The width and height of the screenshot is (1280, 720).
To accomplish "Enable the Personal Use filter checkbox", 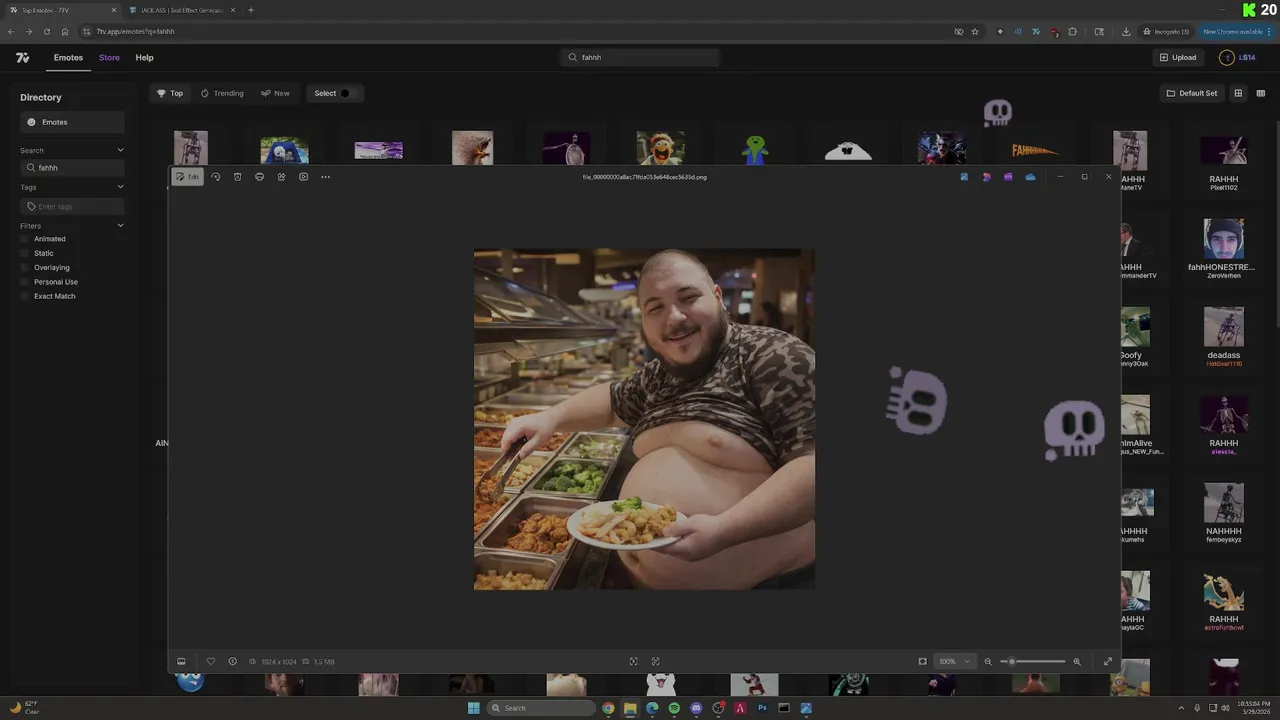I will pos(25,282).
